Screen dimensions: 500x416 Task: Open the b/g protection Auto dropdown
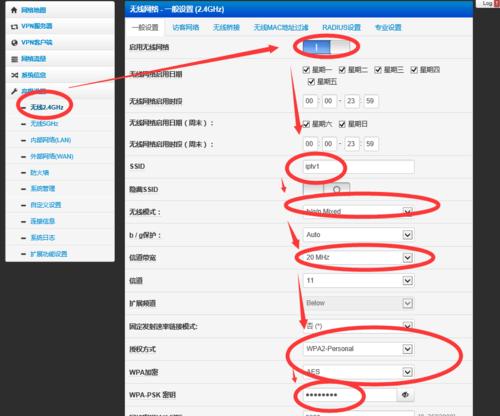point(358,235)
